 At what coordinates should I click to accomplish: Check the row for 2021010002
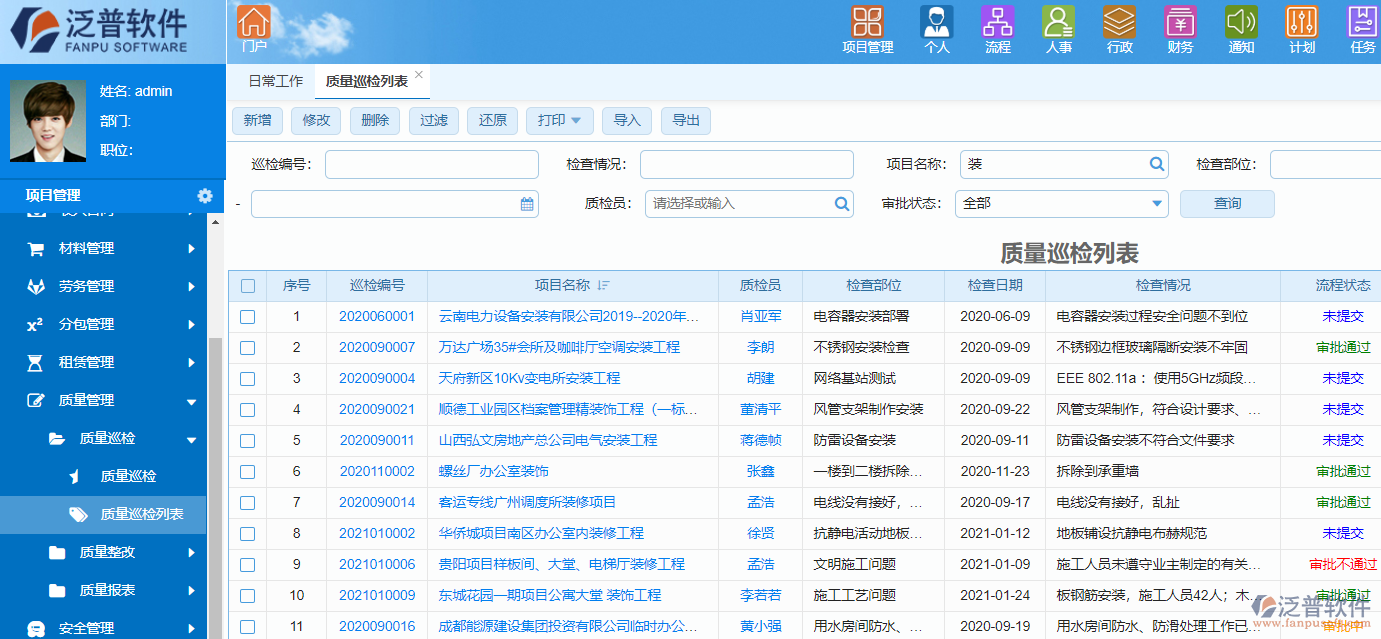tap(248, 534)
